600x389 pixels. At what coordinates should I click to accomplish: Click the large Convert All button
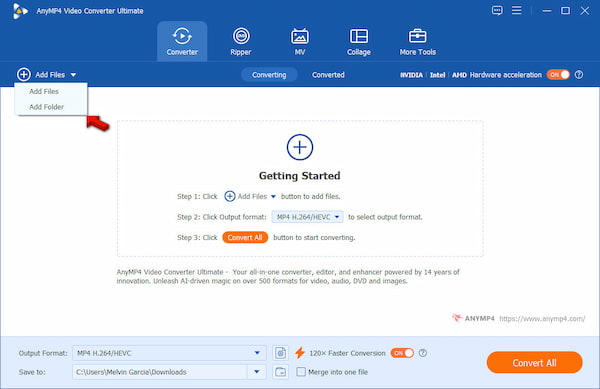pyautogui.click(x=535, y=363)
